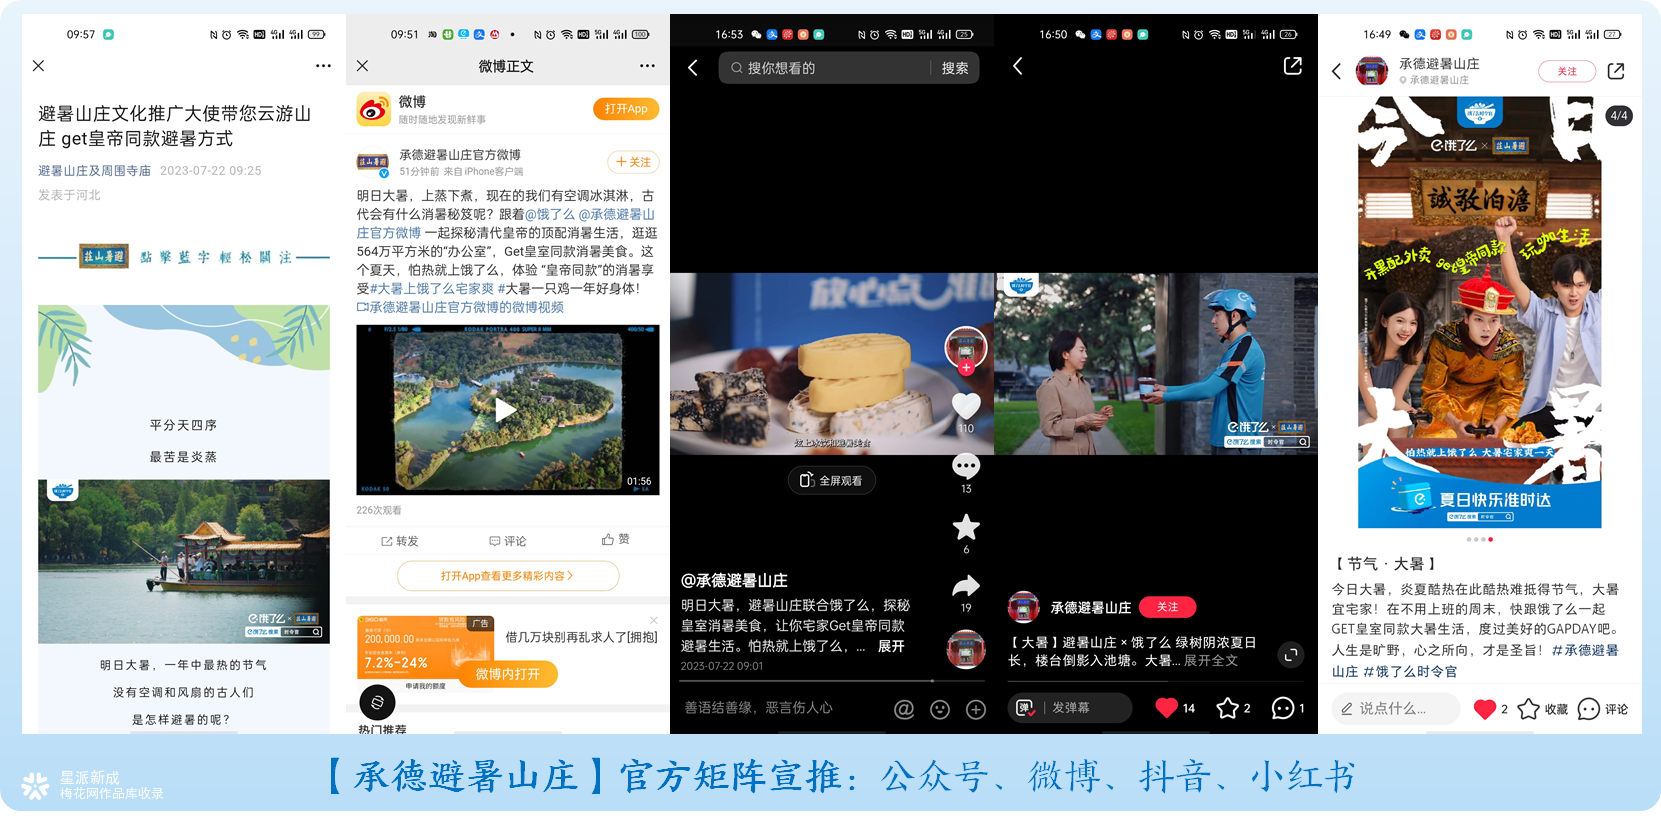Open the @饿了么 mention link

tap(550, 214)
